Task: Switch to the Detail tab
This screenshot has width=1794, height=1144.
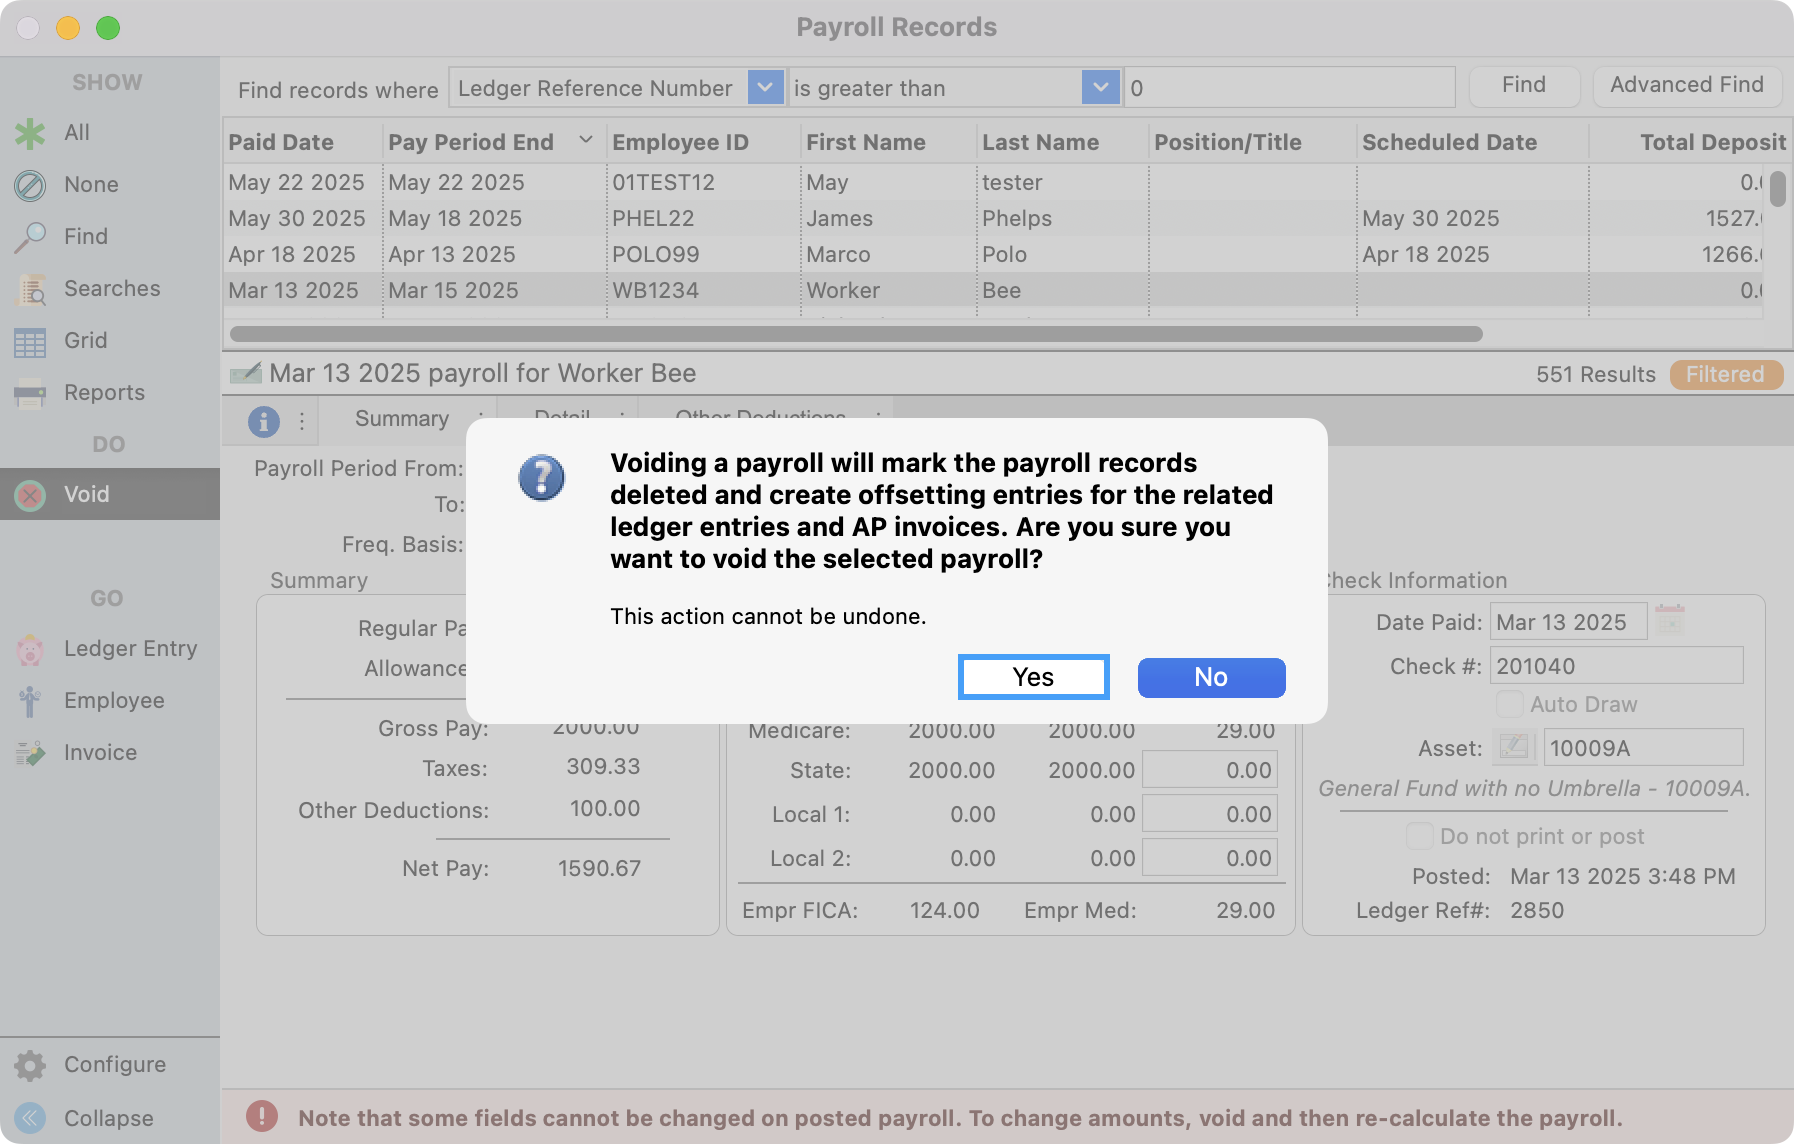Action: click(x=564, y=418)
